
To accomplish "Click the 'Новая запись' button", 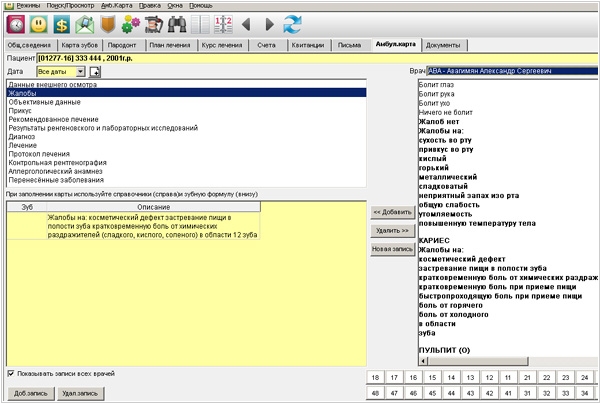I will point(393,249).
